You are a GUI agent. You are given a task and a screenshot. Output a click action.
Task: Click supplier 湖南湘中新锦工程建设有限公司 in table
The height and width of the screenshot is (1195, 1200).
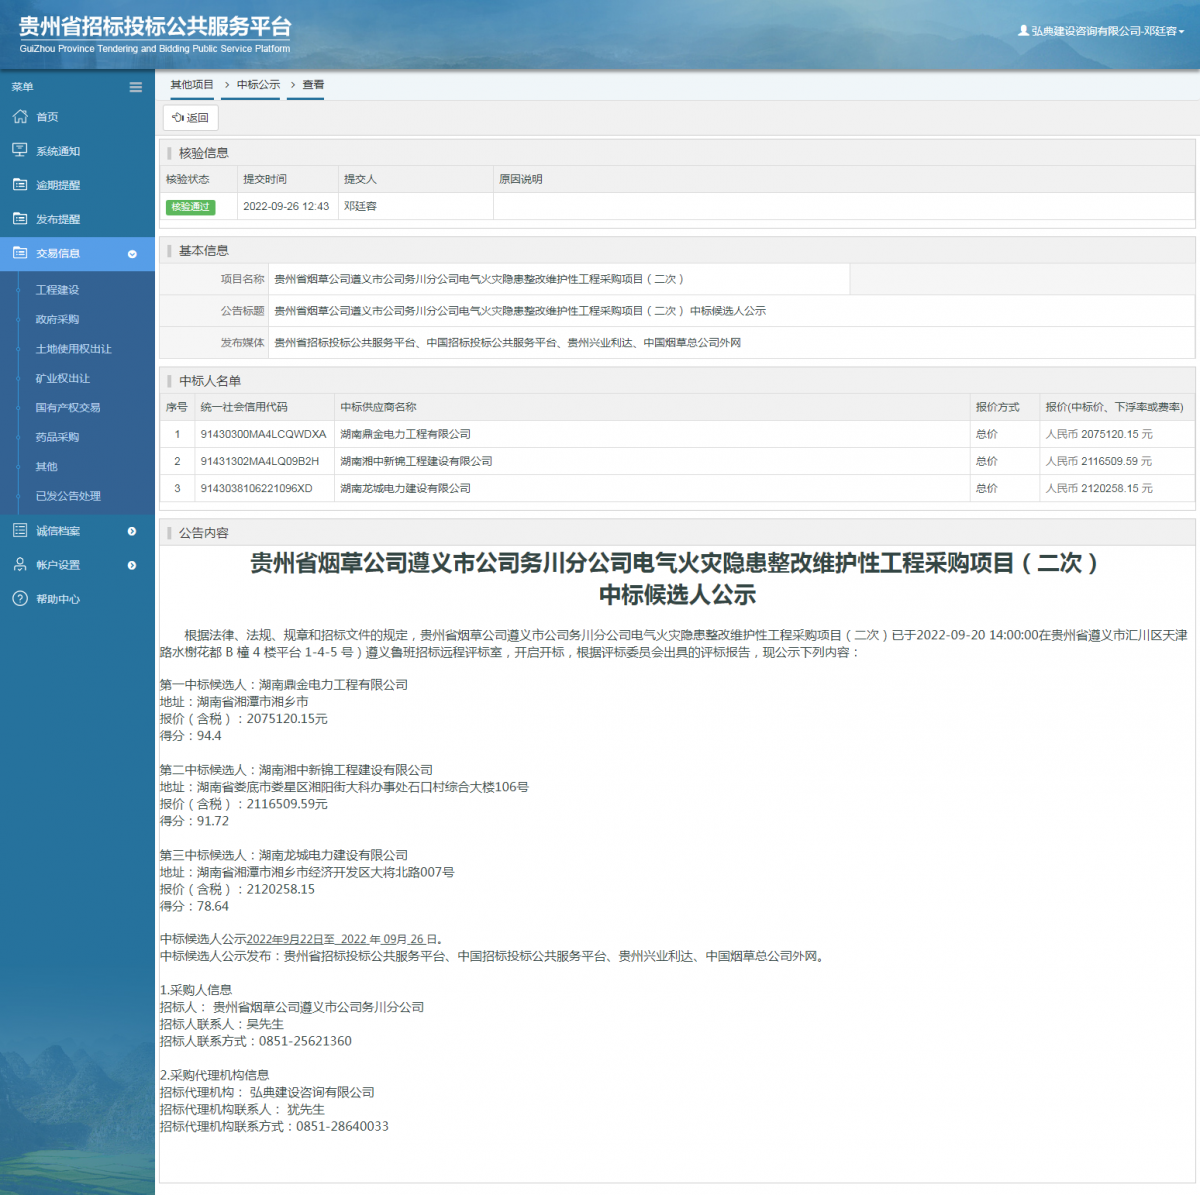416,462
